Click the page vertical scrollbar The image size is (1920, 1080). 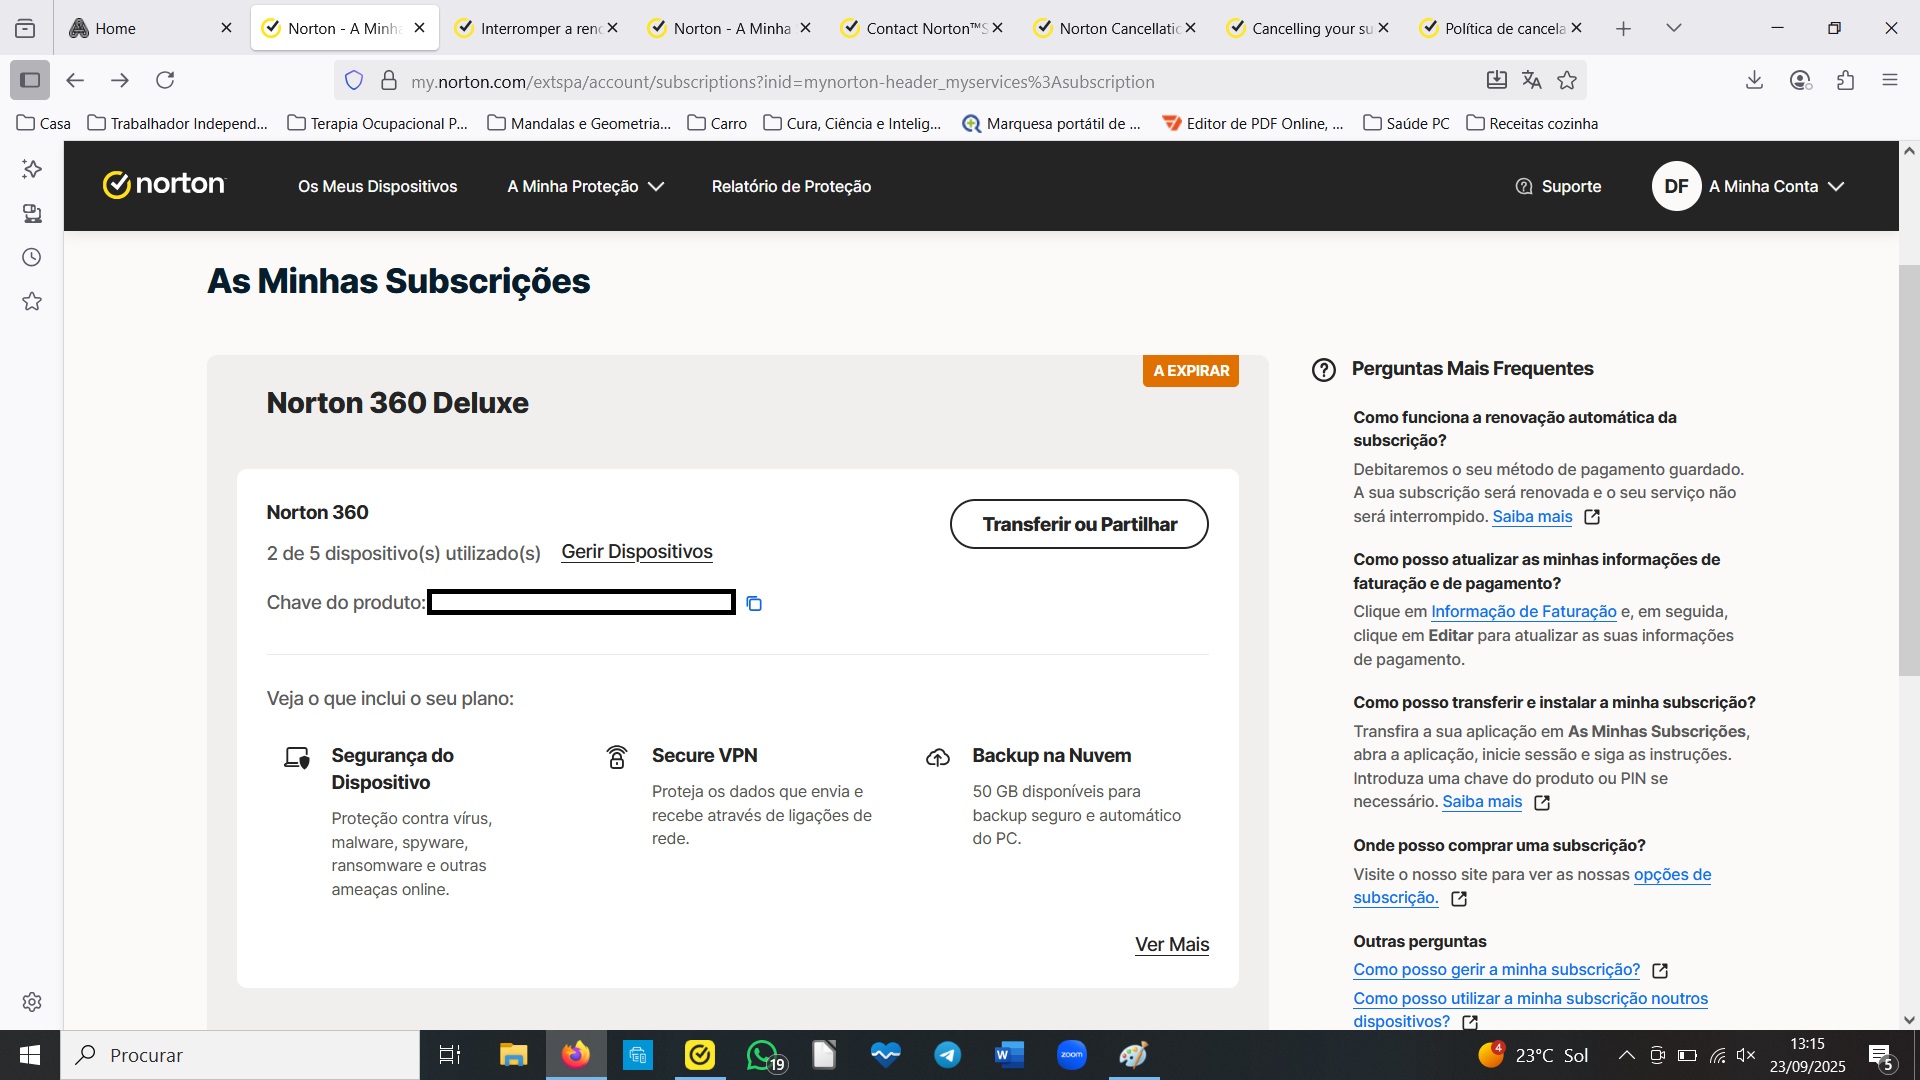pyautogui.click(x=1908, y=470)
